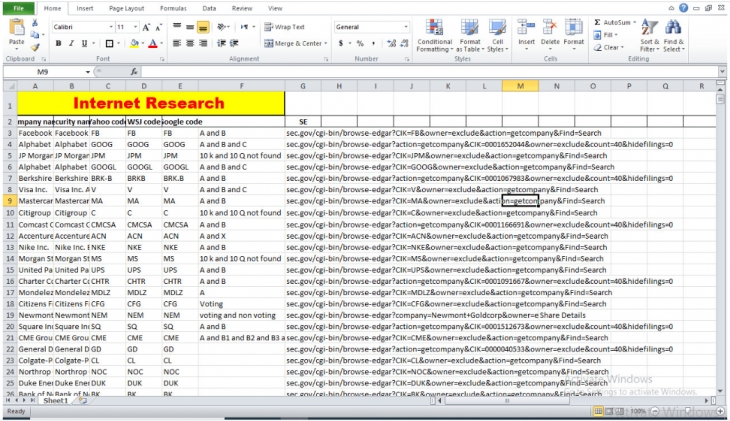Click Increase Indent icon
The width and height of the screenshot is (730, 421).
[234, 43]
